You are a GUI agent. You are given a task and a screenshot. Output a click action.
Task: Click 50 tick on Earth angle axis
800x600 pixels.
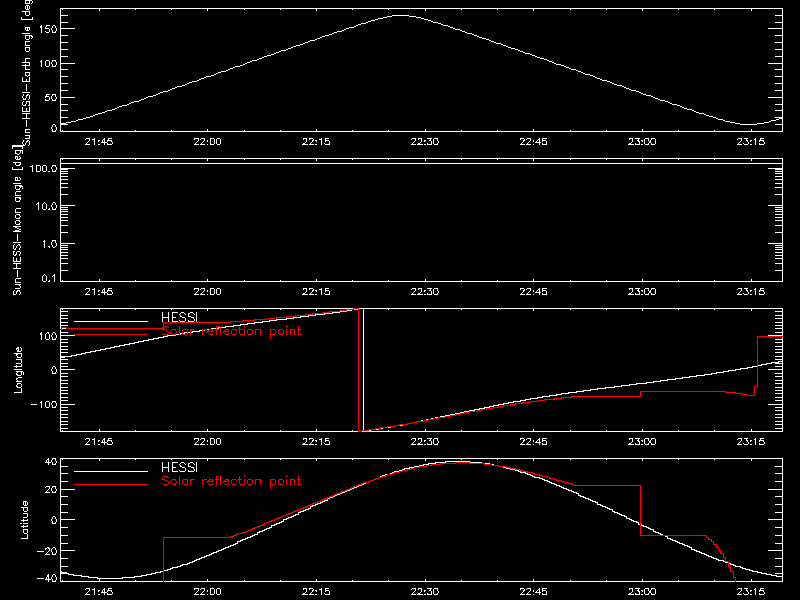coord(51,97)
